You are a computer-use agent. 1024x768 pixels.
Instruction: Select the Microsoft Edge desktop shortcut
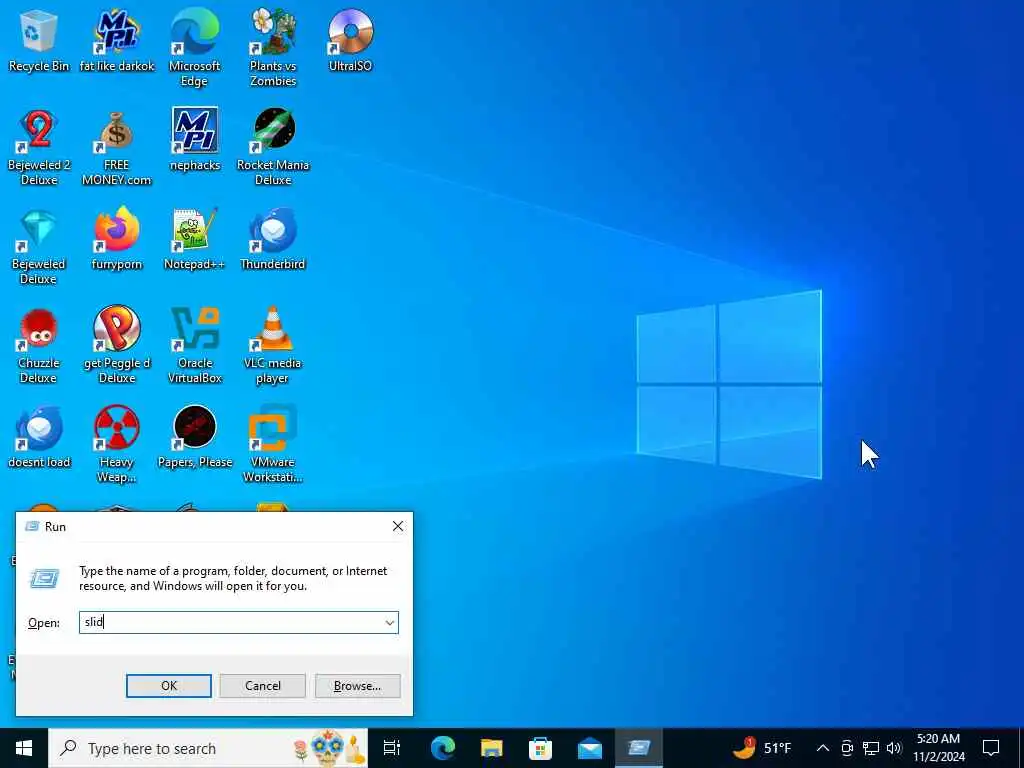click(x=195, y=47)
